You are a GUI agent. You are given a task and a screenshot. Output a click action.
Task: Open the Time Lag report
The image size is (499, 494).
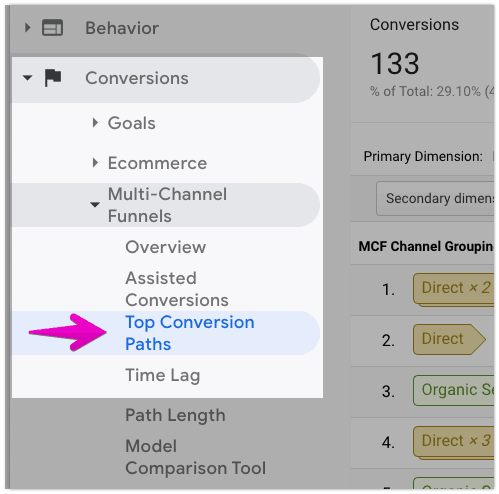click(x=163, y=375)
